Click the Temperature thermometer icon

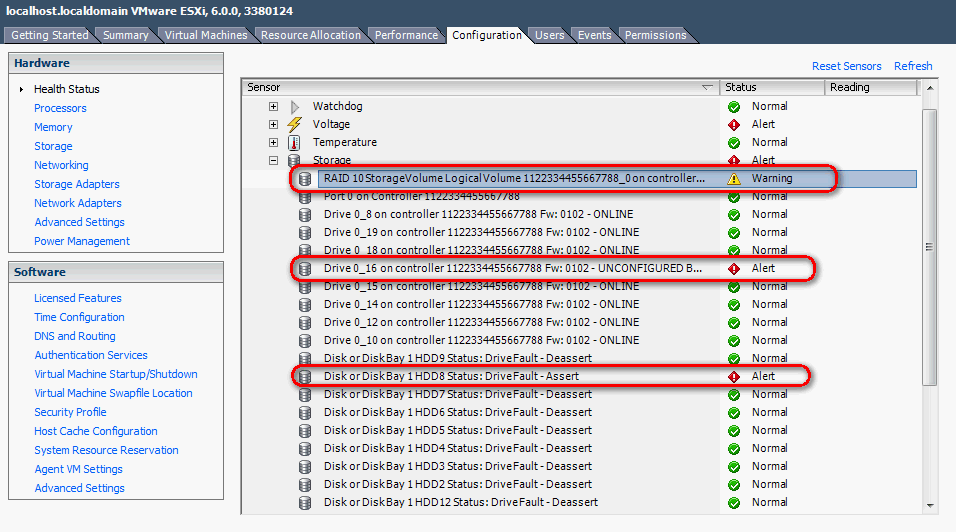[294, 143]
